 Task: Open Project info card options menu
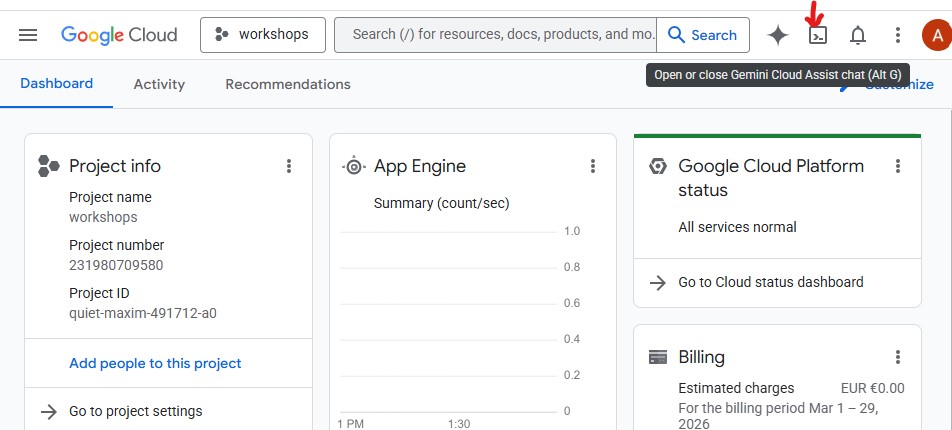click(289, 166)
